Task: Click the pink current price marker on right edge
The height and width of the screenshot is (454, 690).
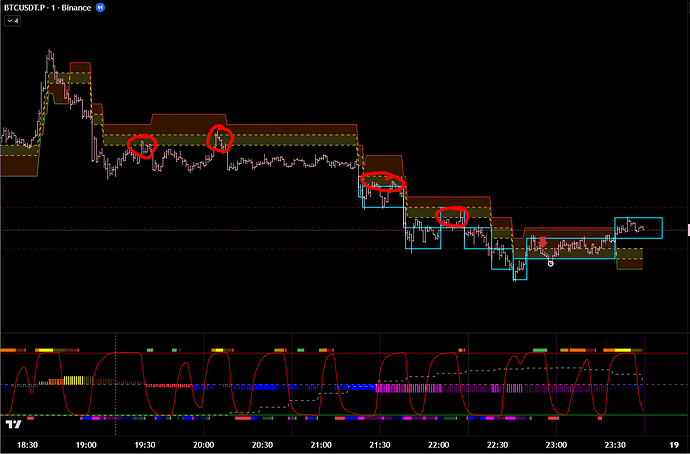Action: tap(686, 231)
